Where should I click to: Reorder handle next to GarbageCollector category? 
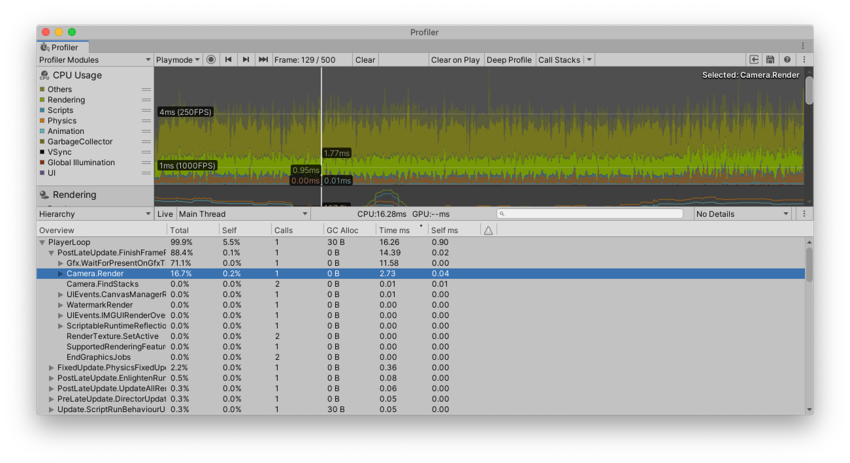[146, 142]
